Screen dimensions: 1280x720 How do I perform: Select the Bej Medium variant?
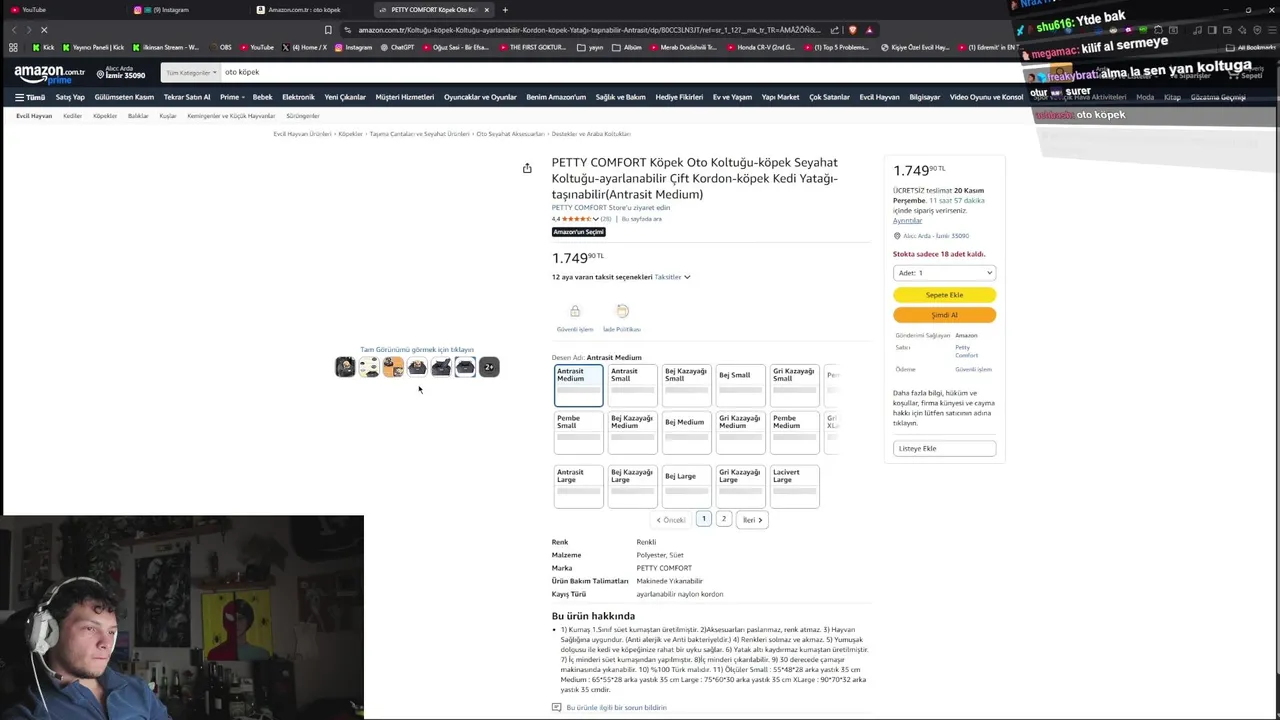point(687,433)
